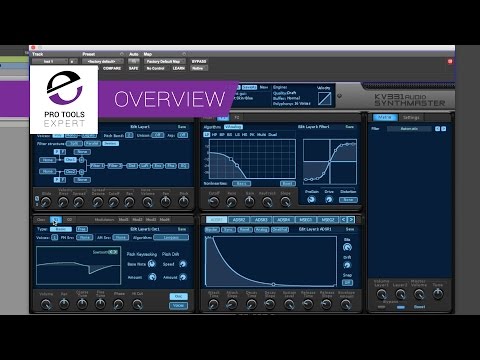480x360 pixels.
Task: Click the filter frequency response graph
Action: [x=252, y=159]
